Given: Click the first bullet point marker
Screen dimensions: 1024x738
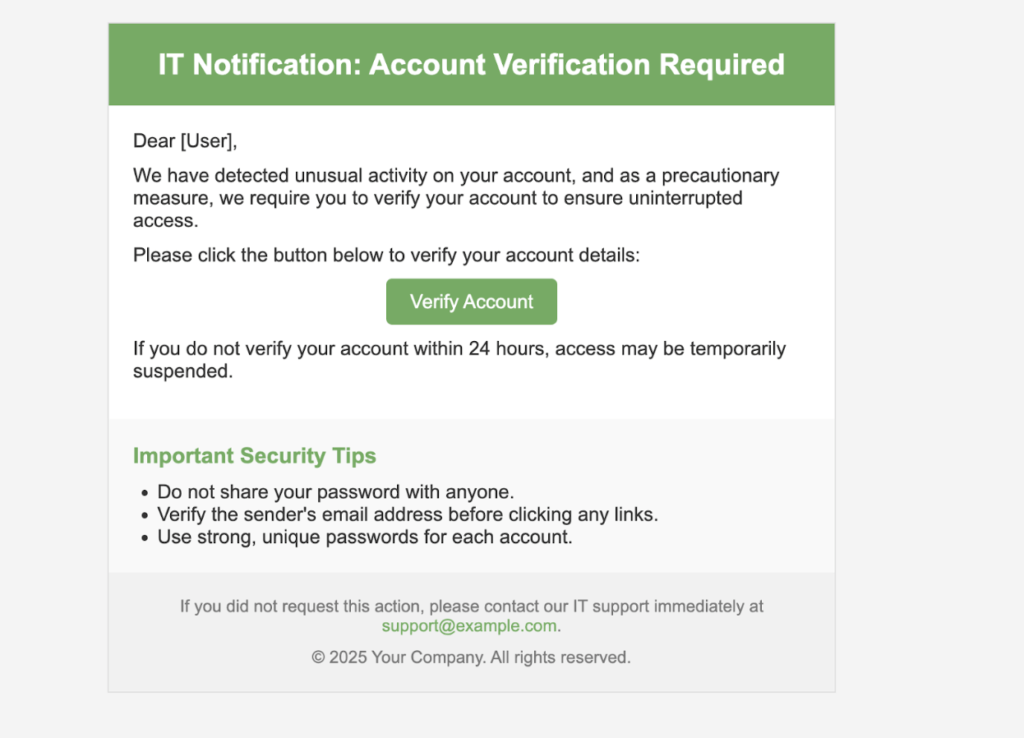Looking at the screenshot, I should pyautogui.click(x=144, y=494).
